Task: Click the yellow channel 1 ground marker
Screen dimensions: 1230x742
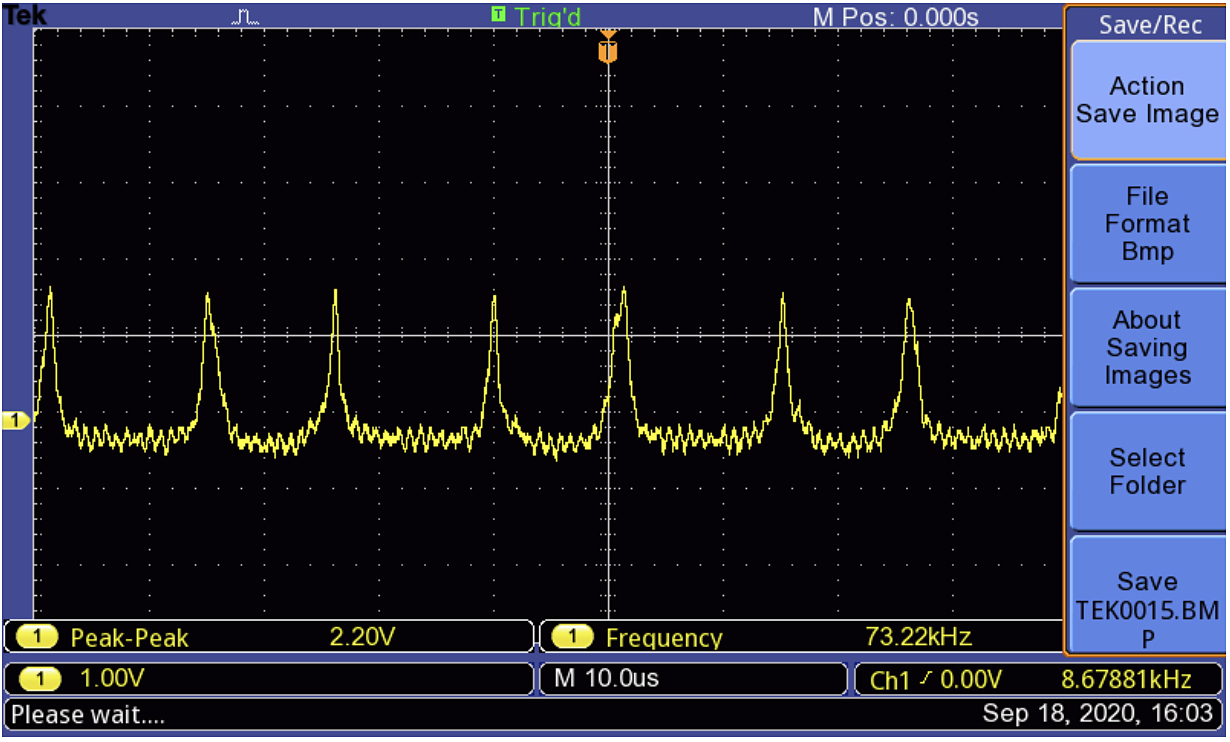Action: click(15, 421)
